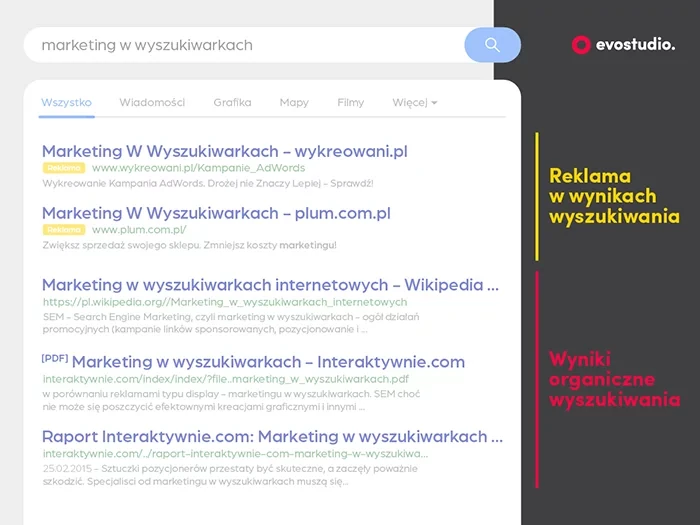This screenshot has width=700, height=525.
Task: Click the magnifying glass search button
Action: tap(492, 45)
